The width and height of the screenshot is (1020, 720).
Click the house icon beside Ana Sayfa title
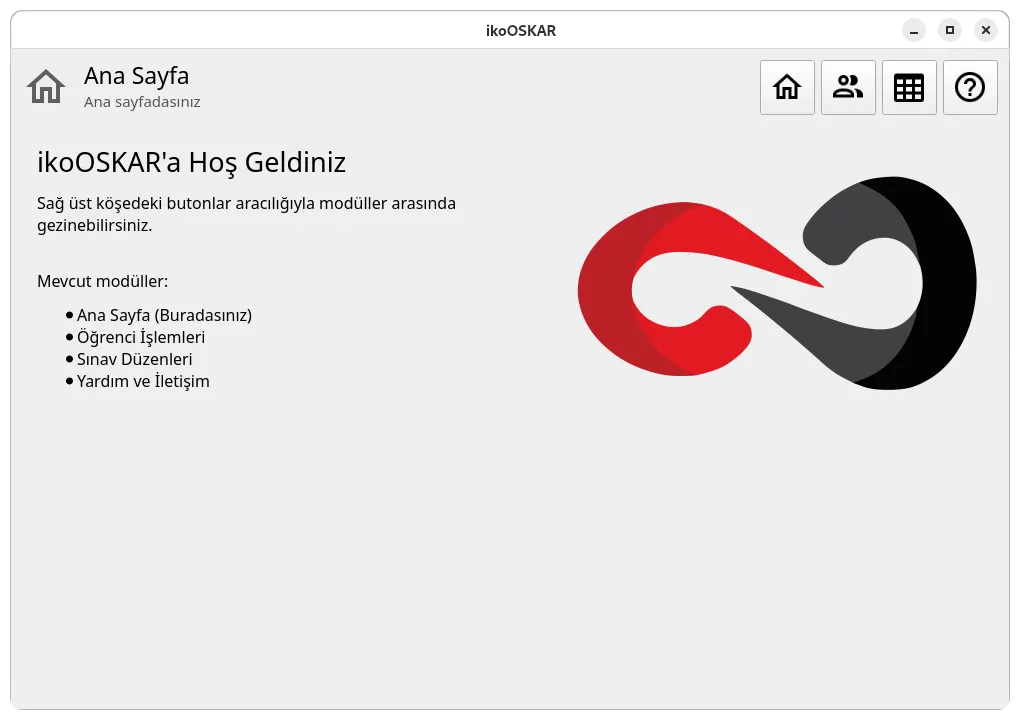pyautogui.click(x=46, y=87)
